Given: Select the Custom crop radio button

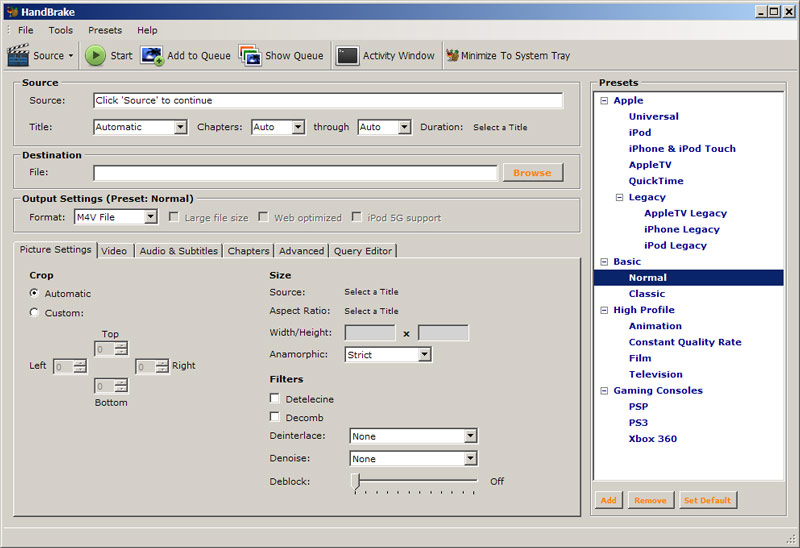Looking at the screenshot, I should [35, 313].
